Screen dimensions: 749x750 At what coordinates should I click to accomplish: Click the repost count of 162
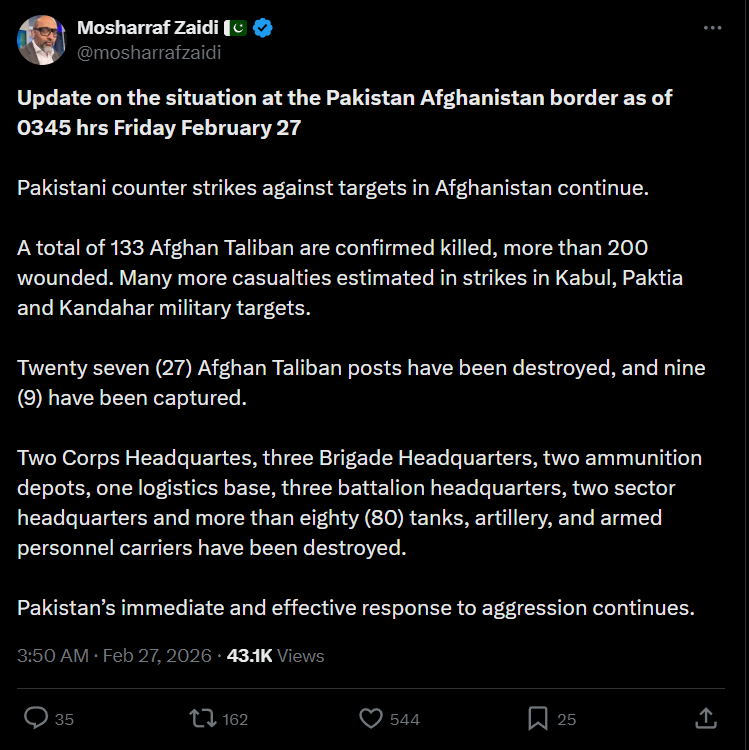click(x=236, y=719)
